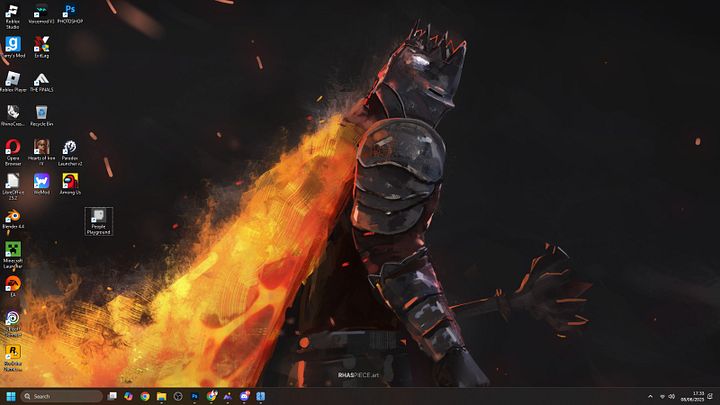Open Copilot from the taskbar

(128, 396)
